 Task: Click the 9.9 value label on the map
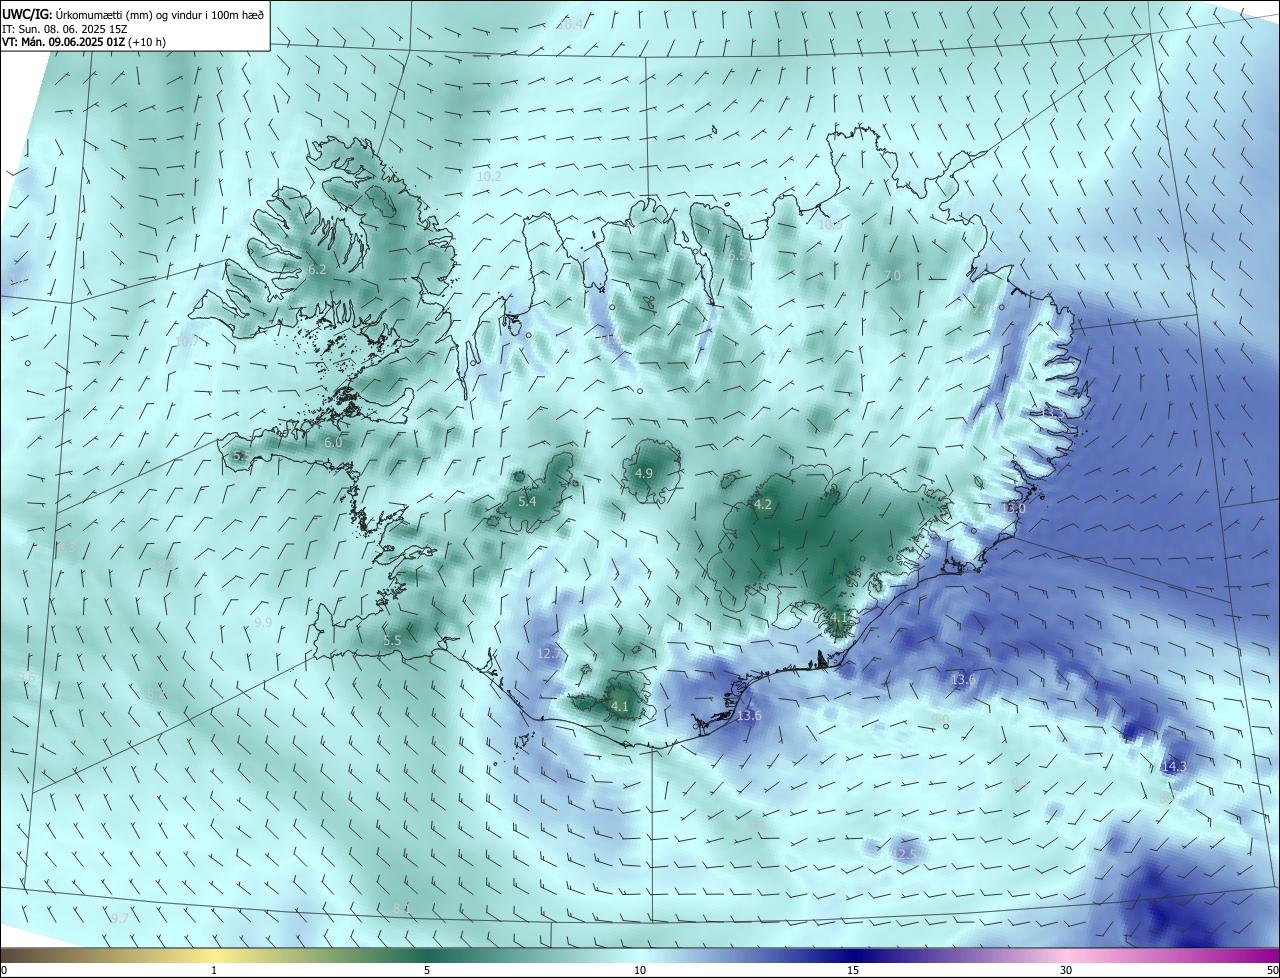(263, 622)
